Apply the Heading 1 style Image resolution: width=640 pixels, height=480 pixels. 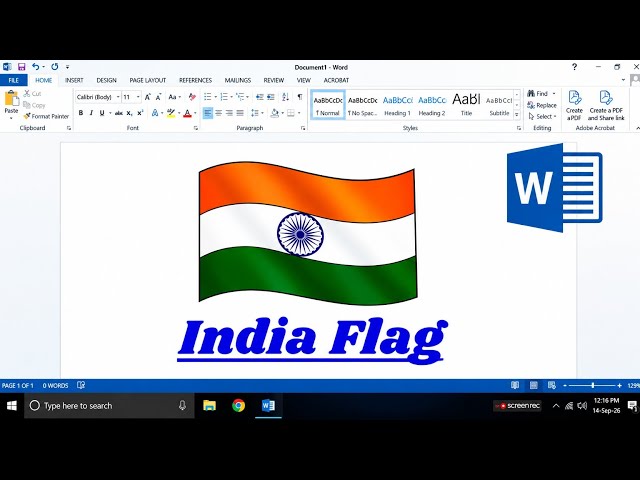point(398,105)
